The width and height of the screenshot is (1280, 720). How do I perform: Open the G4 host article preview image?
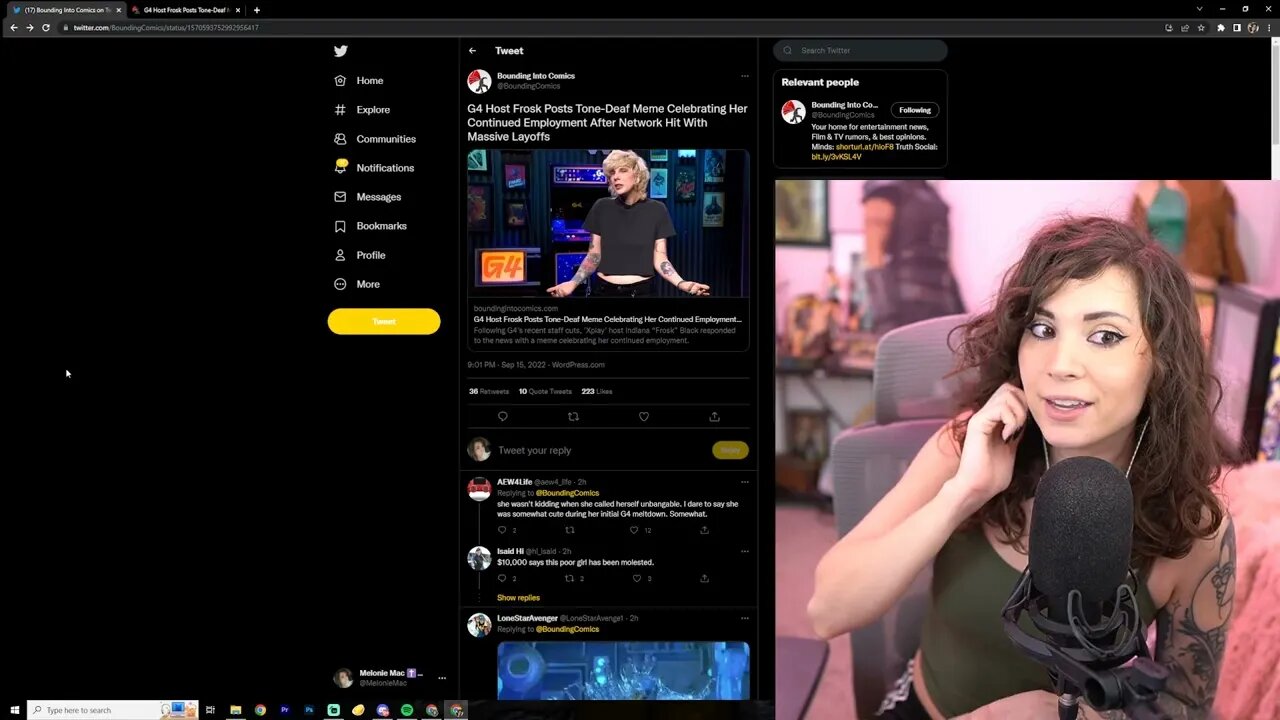coord(608,223)
